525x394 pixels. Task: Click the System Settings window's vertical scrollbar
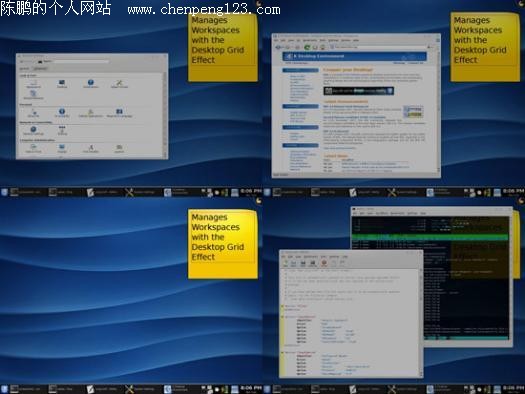pyautogui.click(x=165, y=114)
